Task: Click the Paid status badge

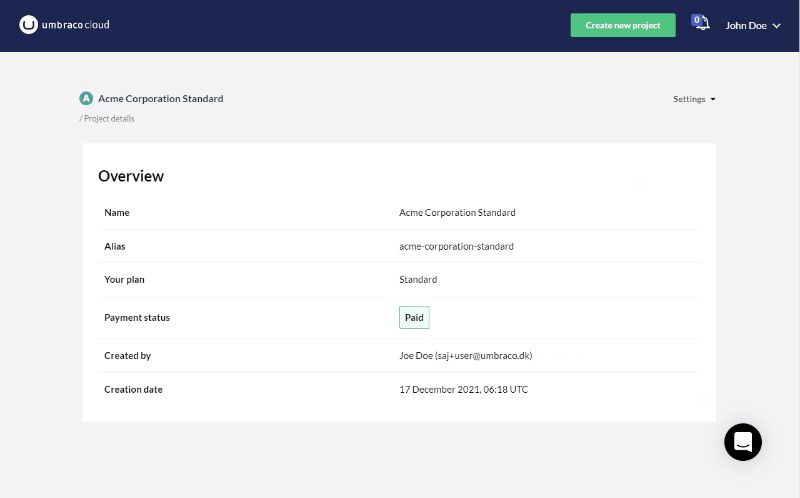Action: point(414,317)
